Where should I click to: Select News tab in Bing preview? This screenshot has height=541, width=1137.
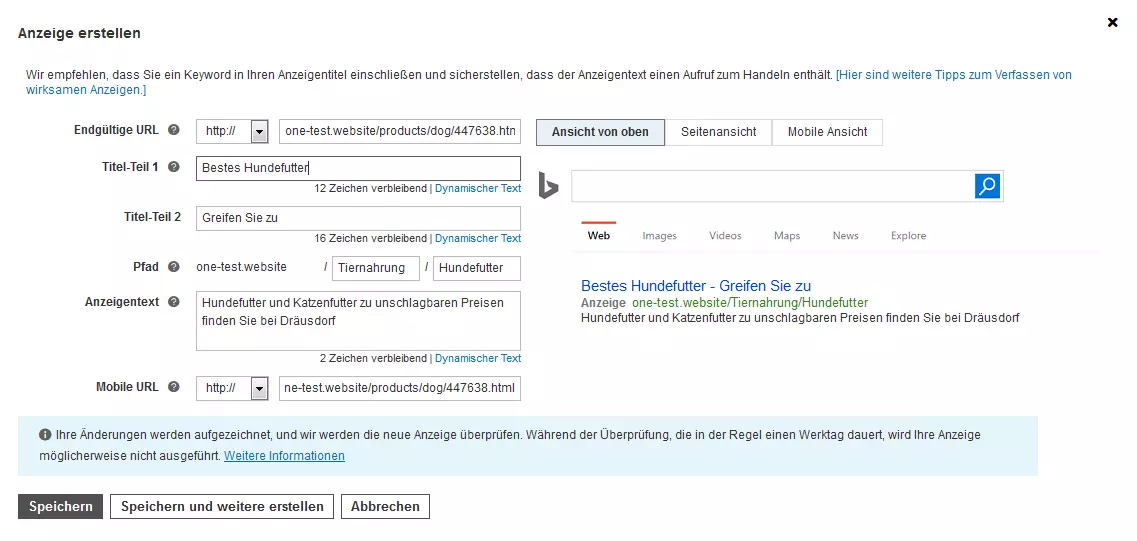[845, 236]
